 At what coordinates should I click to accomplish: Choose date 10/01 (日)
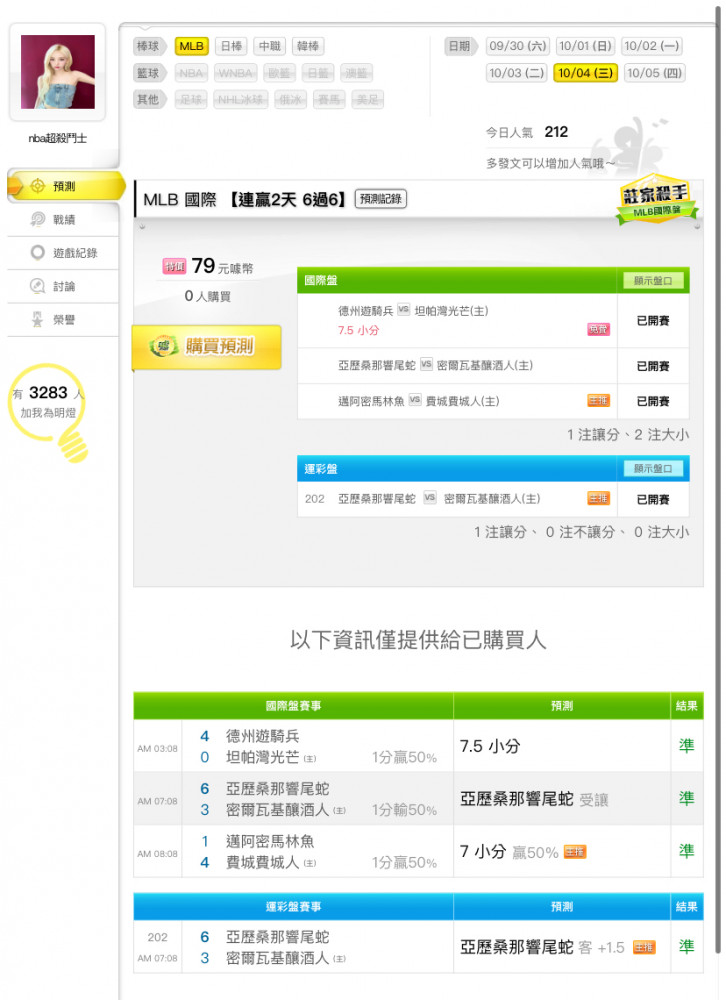click(585, 46)
